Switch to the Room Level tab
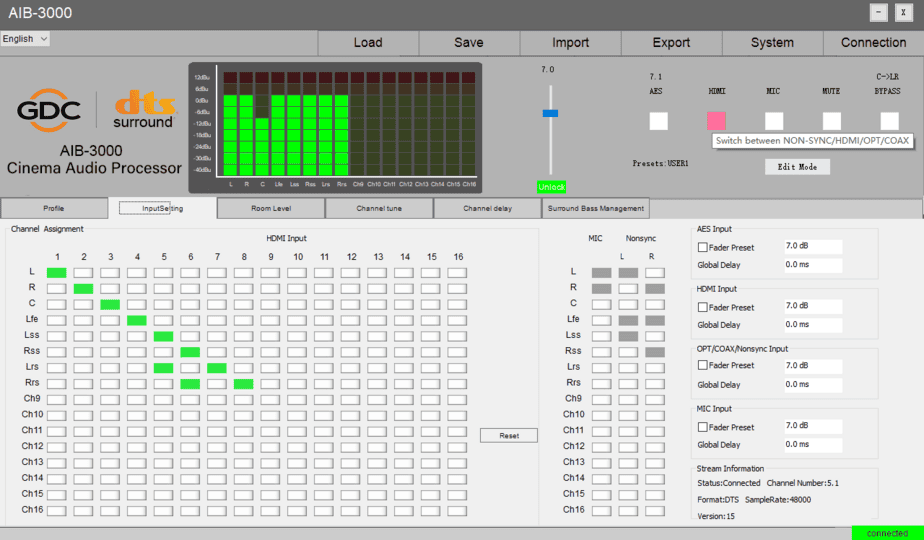 point(271,208)
